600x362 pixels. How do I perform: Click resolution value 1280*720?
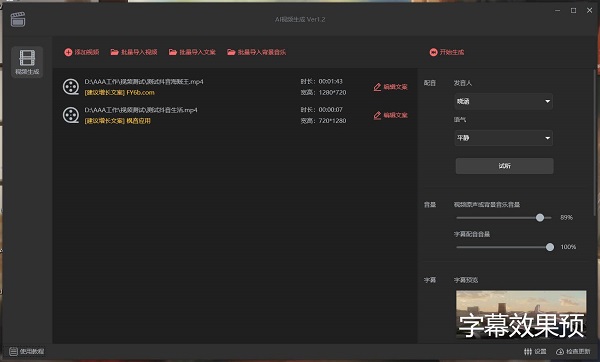(x=332, y=93)
